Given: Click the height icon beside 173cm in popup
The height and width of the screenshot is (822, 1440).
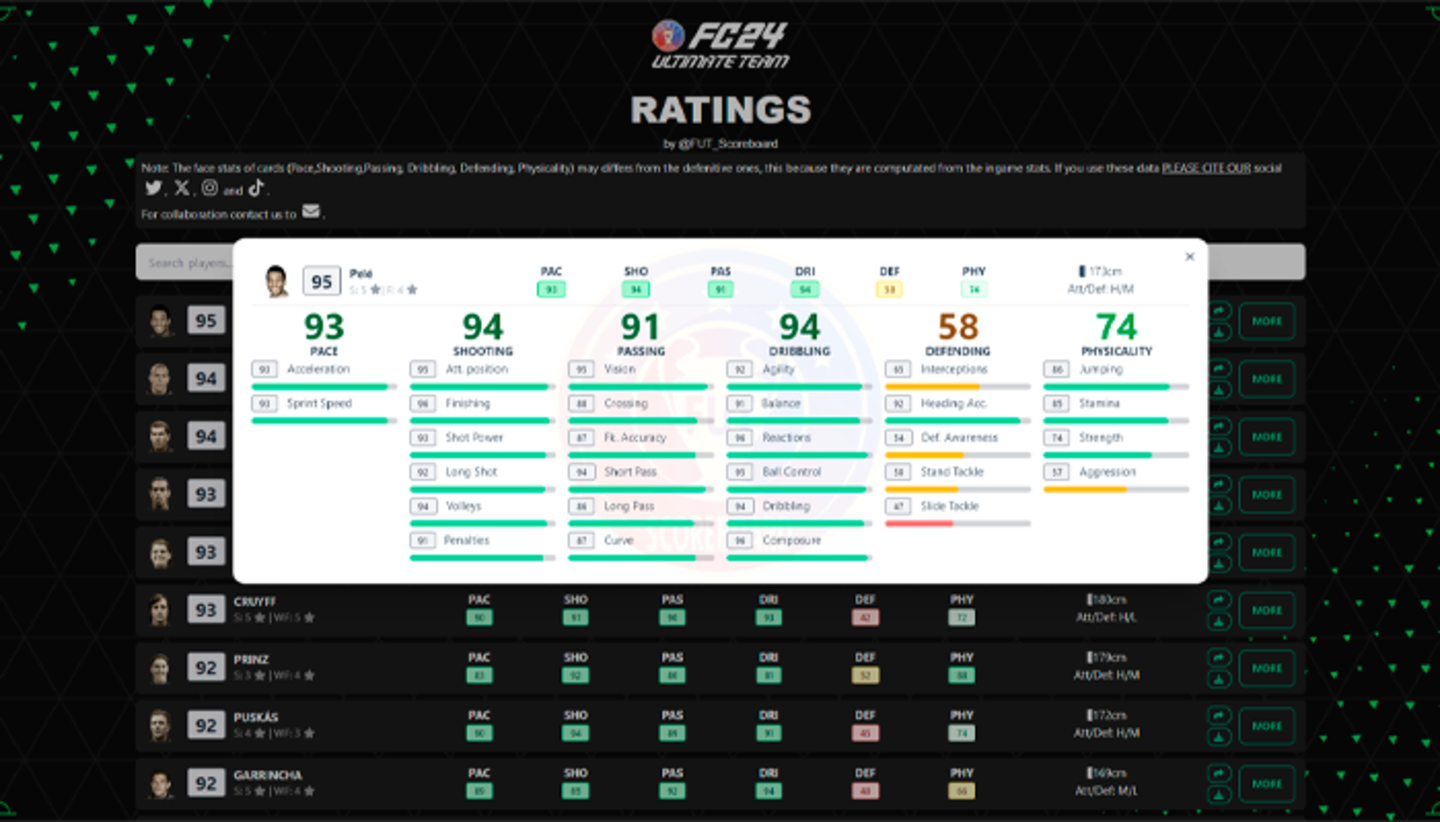Looking at the screenshot, I should [x=1080, y=272].
